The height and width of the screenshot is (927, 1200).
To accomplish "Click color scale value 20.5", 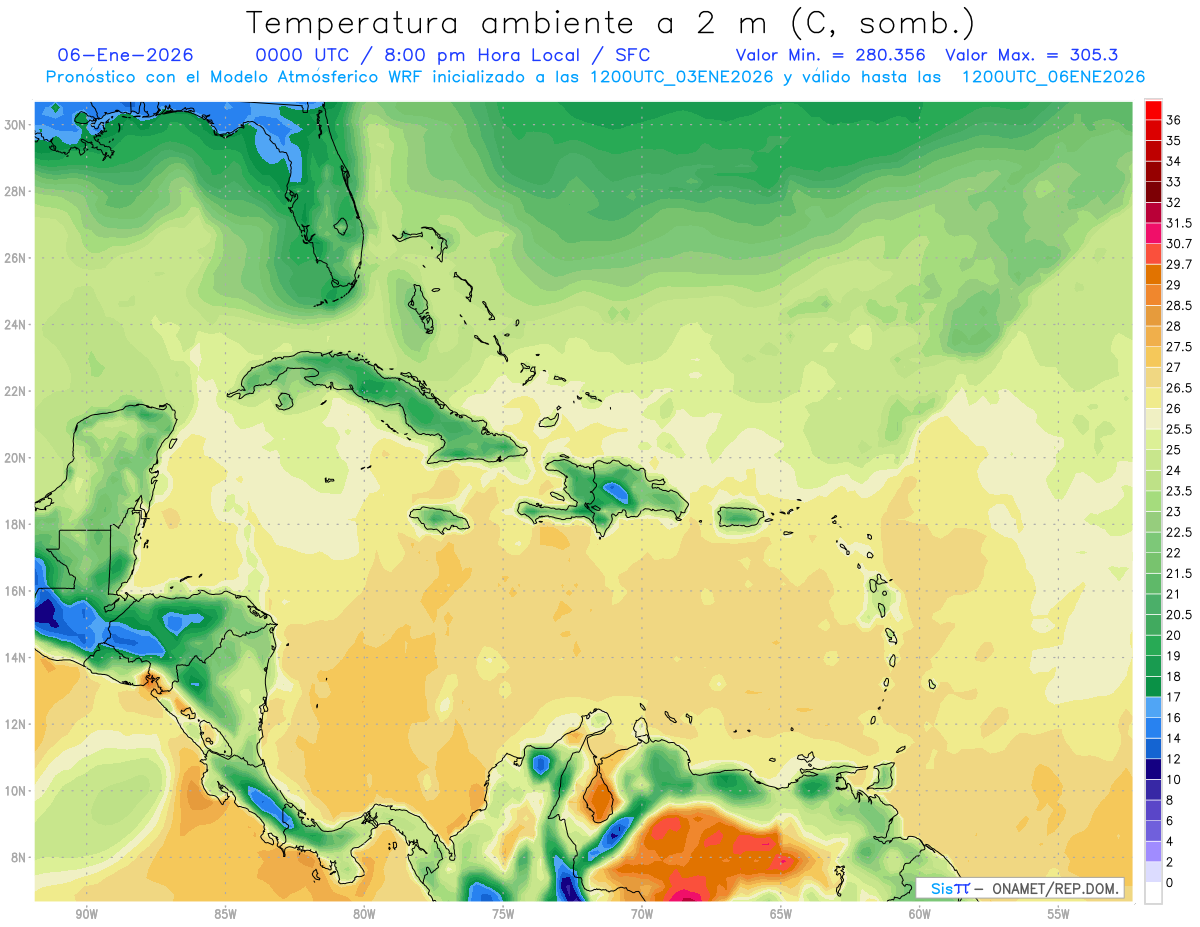I will tap(1179, 615).
